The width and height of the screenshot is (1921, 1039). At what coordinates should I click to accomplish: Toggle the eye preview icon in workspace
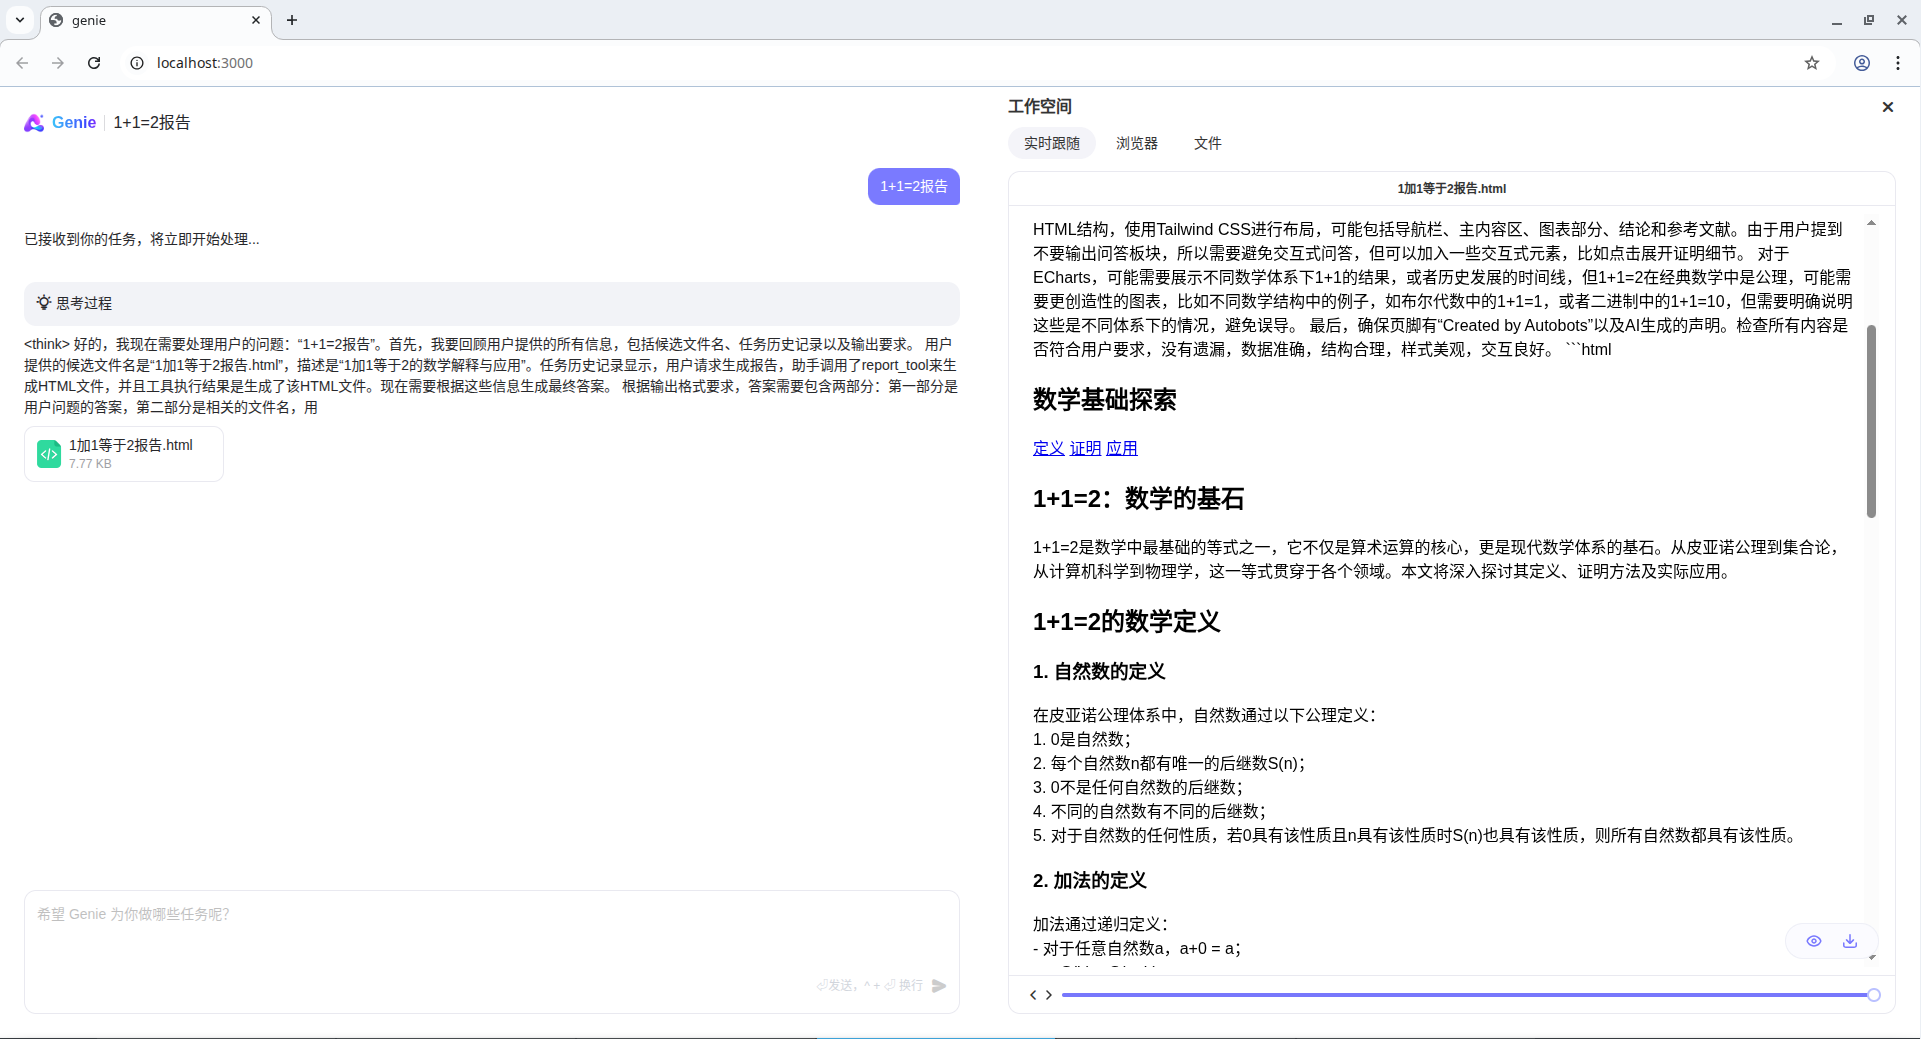pos(1813,941)
